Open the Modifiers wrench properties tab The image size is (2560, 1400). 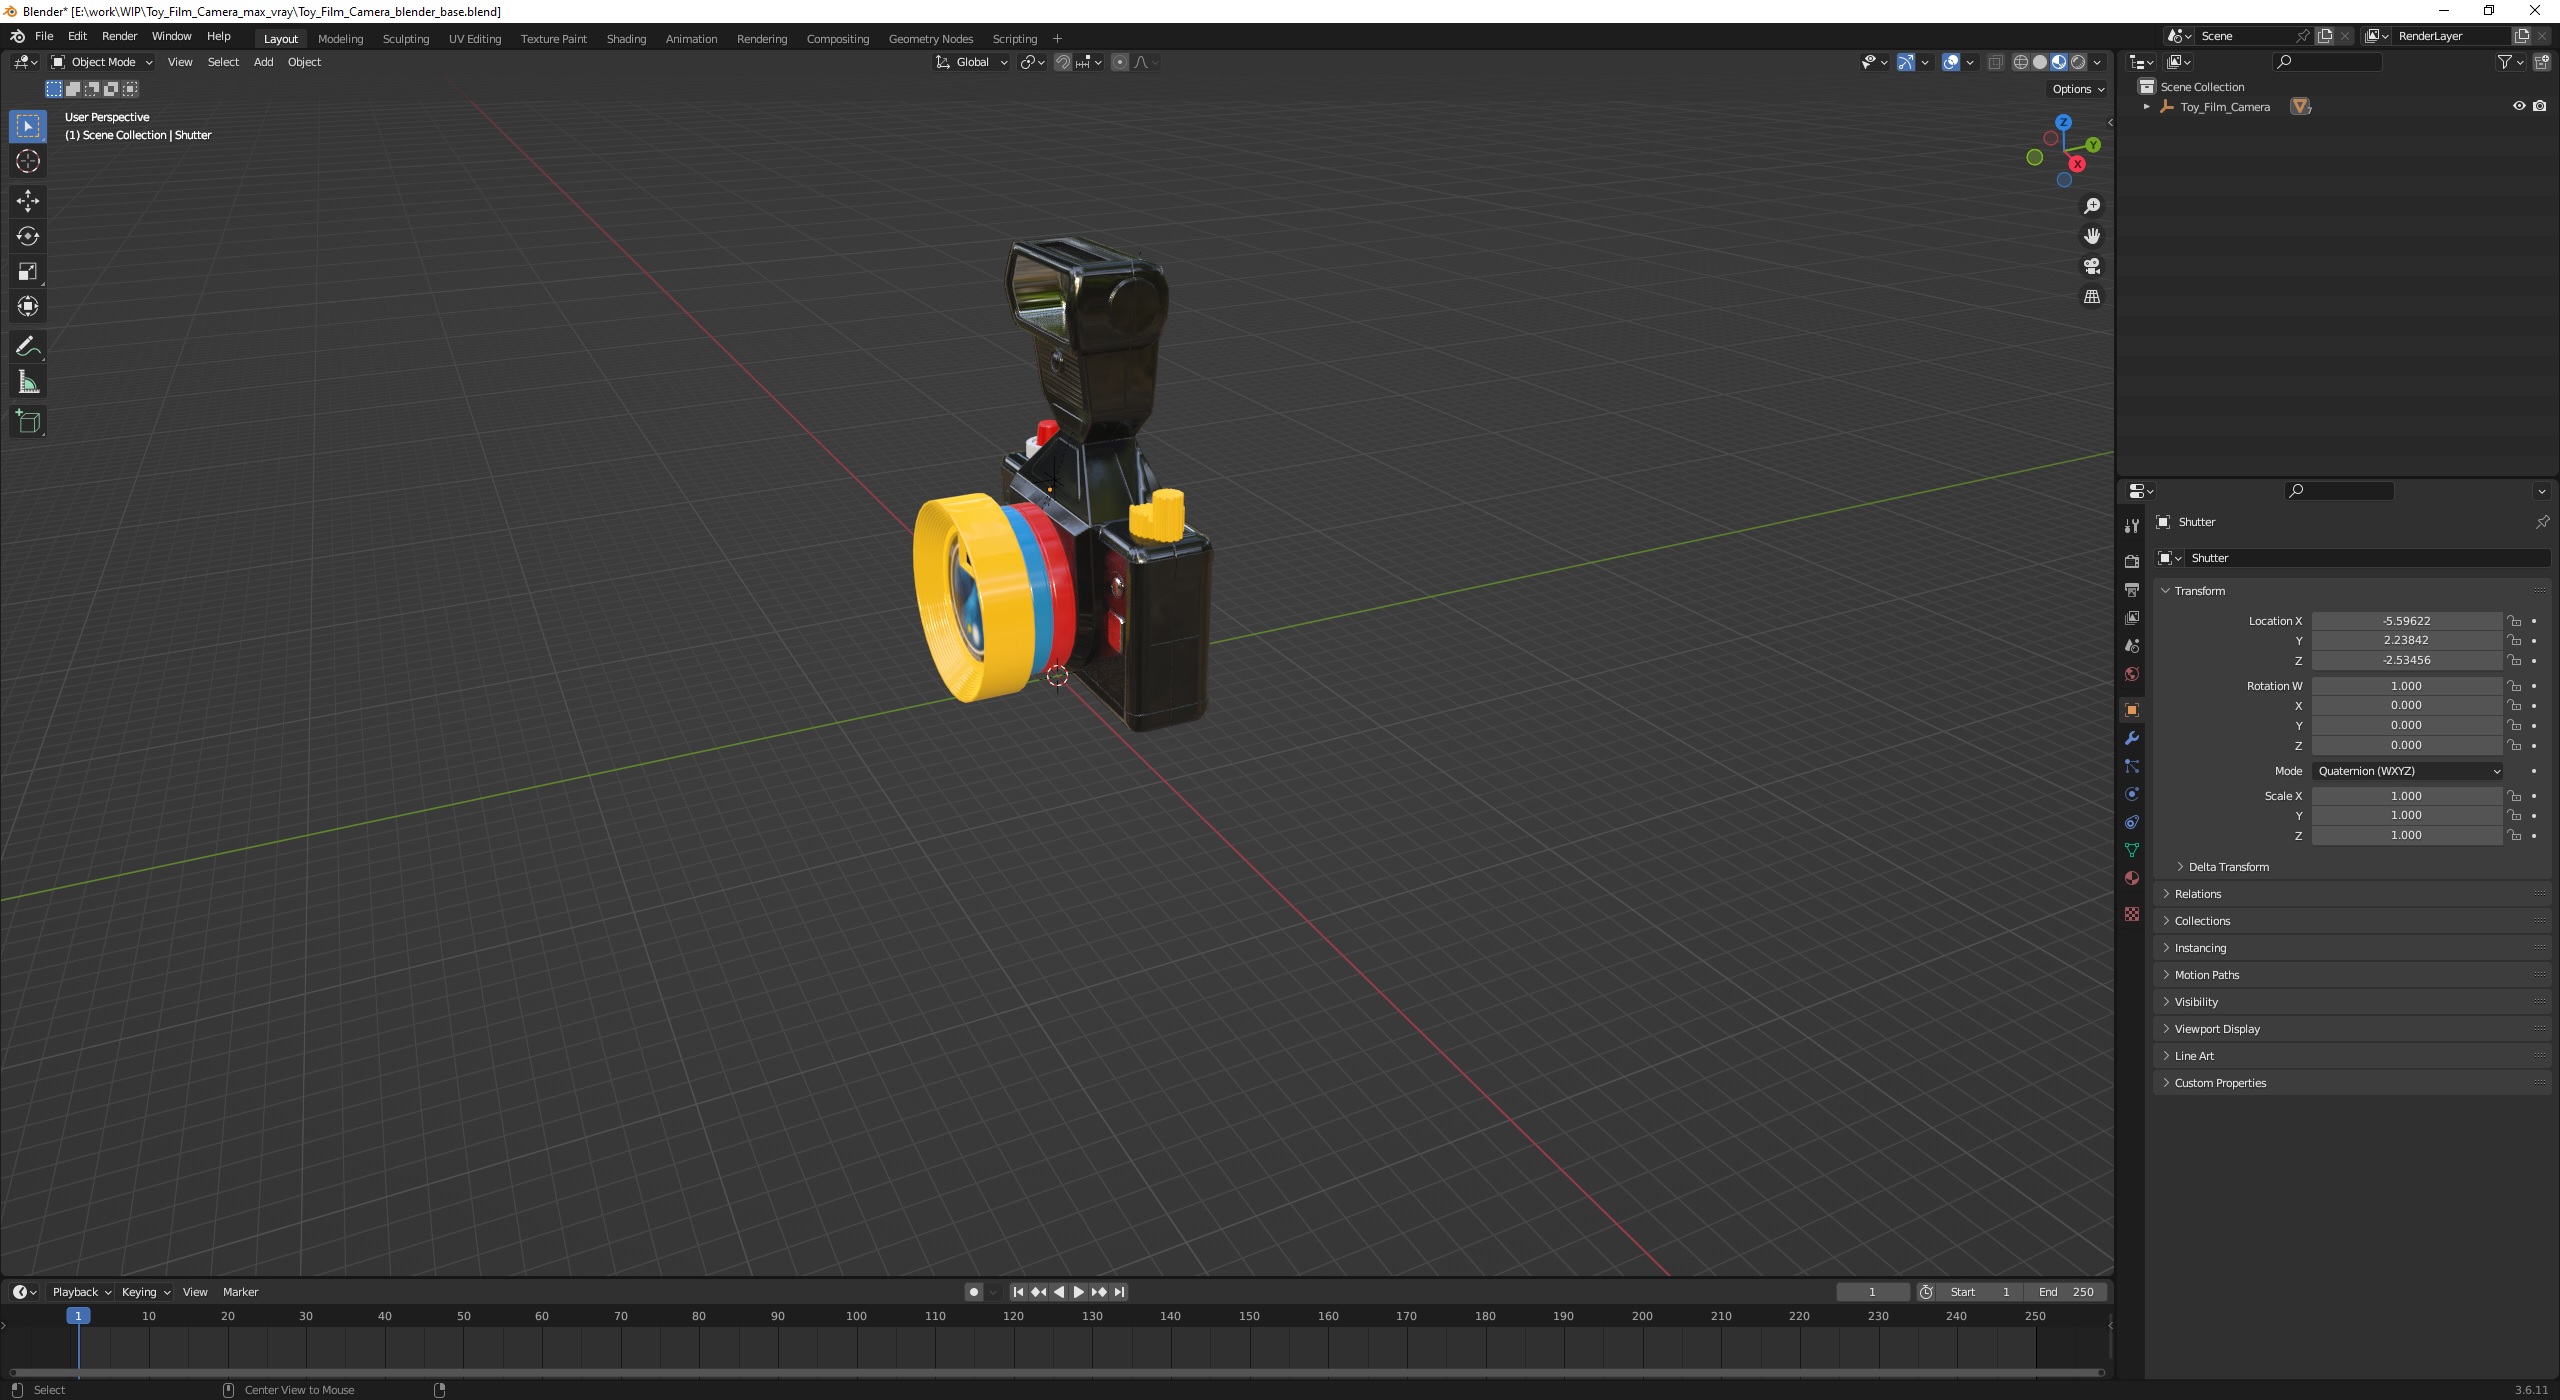pyautogui.click(x=2131, y=738)
